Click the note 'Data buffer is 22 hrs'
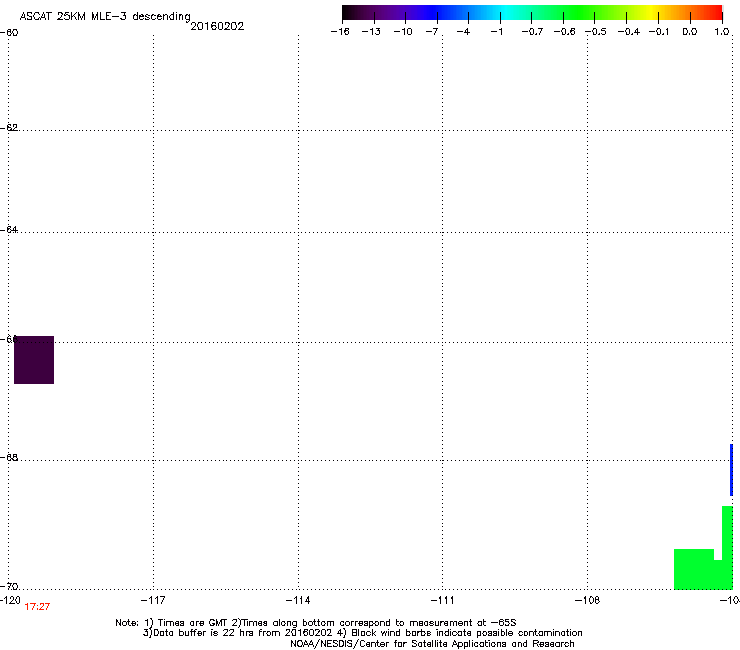Viewport: 740px width, 650px height. (x=199, y=633)
